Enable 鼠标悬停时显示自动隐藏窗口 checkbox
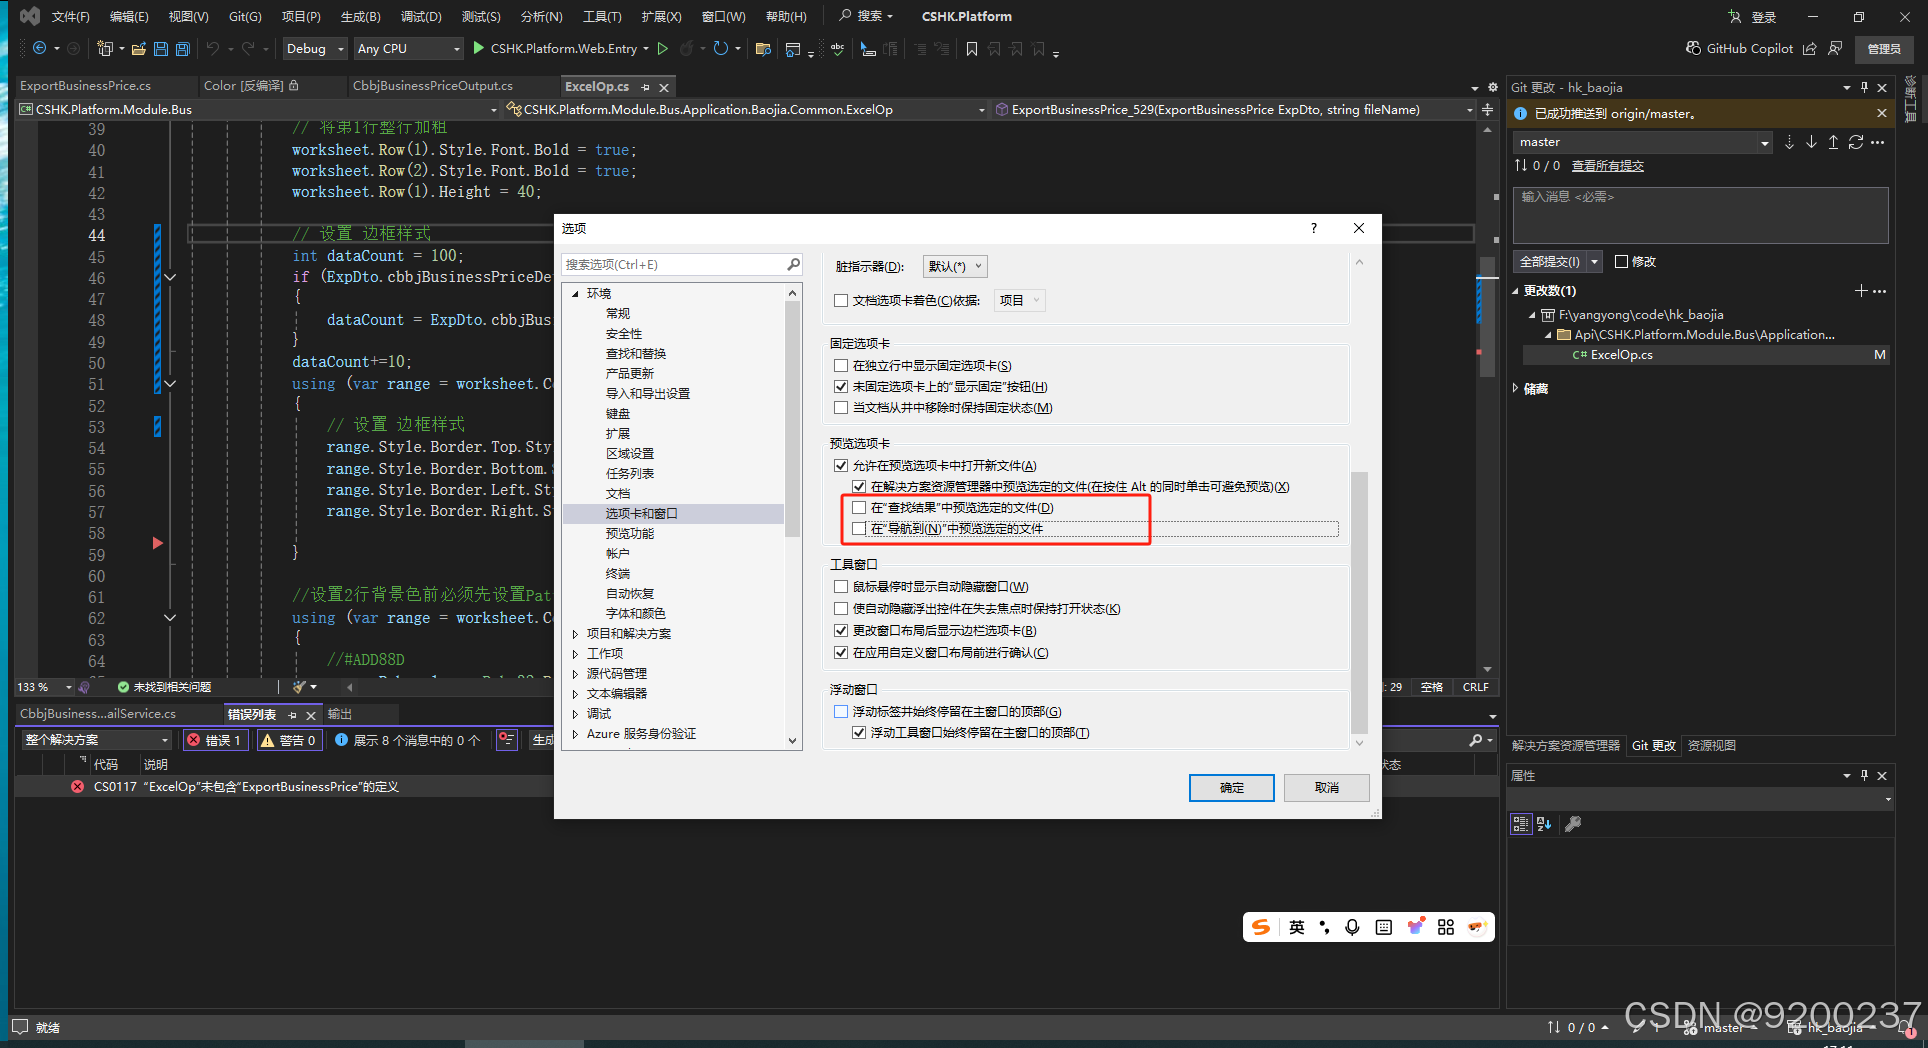The image size is (1928, 1048). 841,586
